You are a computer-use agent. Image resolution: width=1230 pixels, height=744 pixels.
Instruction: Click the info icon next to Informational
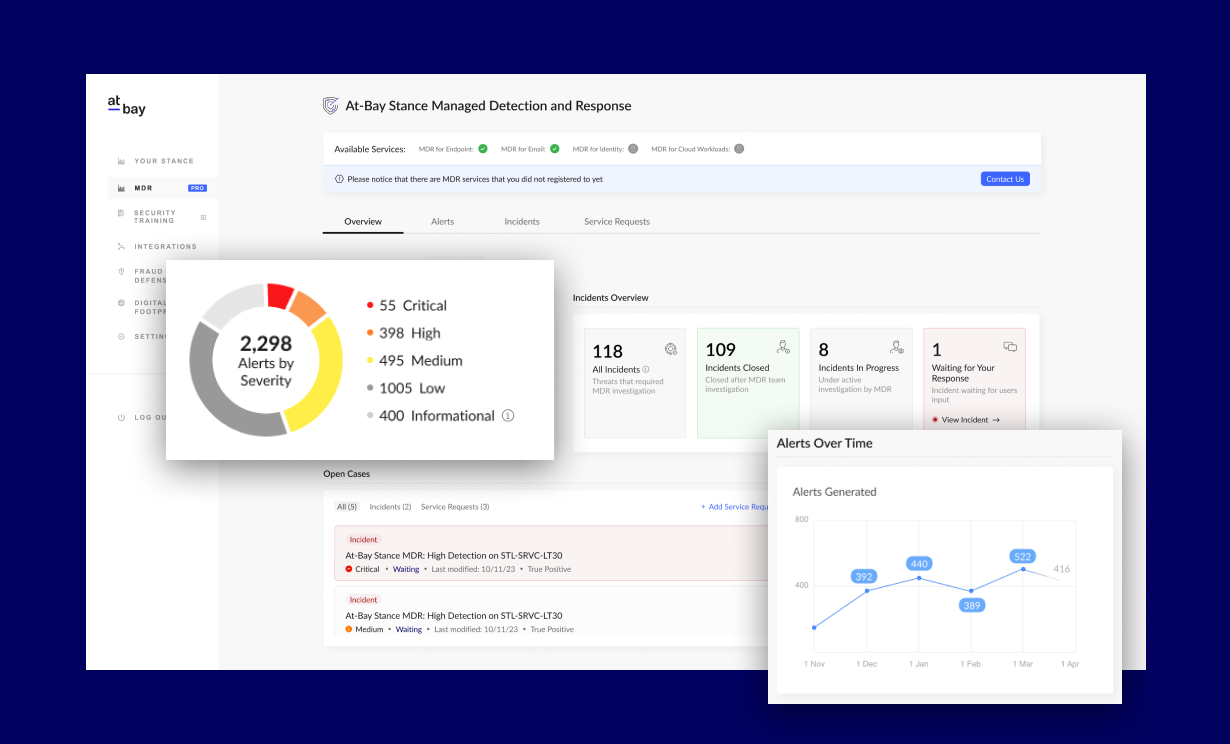click(508, 416)
